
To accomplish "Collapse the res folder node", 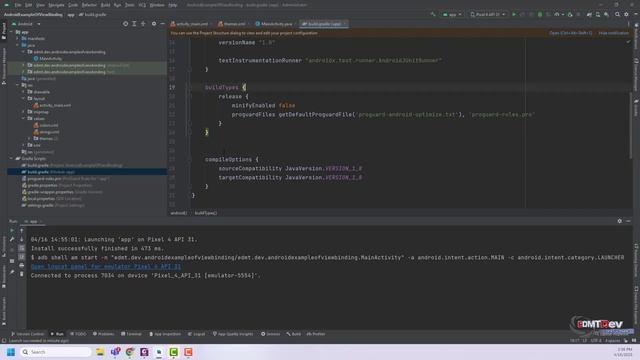I will click(18, 85).
